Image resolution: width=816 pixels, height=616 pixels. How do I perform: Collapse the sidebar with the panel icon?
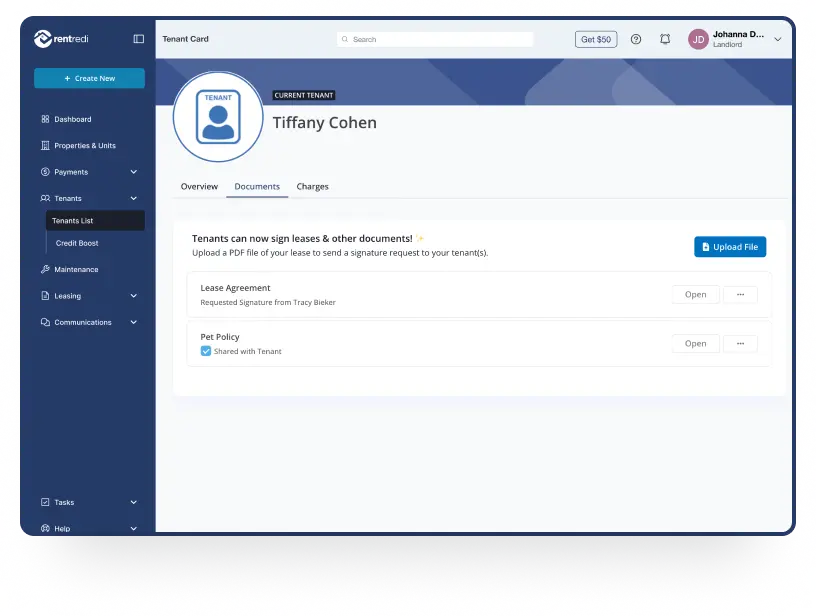coord(139,39)
